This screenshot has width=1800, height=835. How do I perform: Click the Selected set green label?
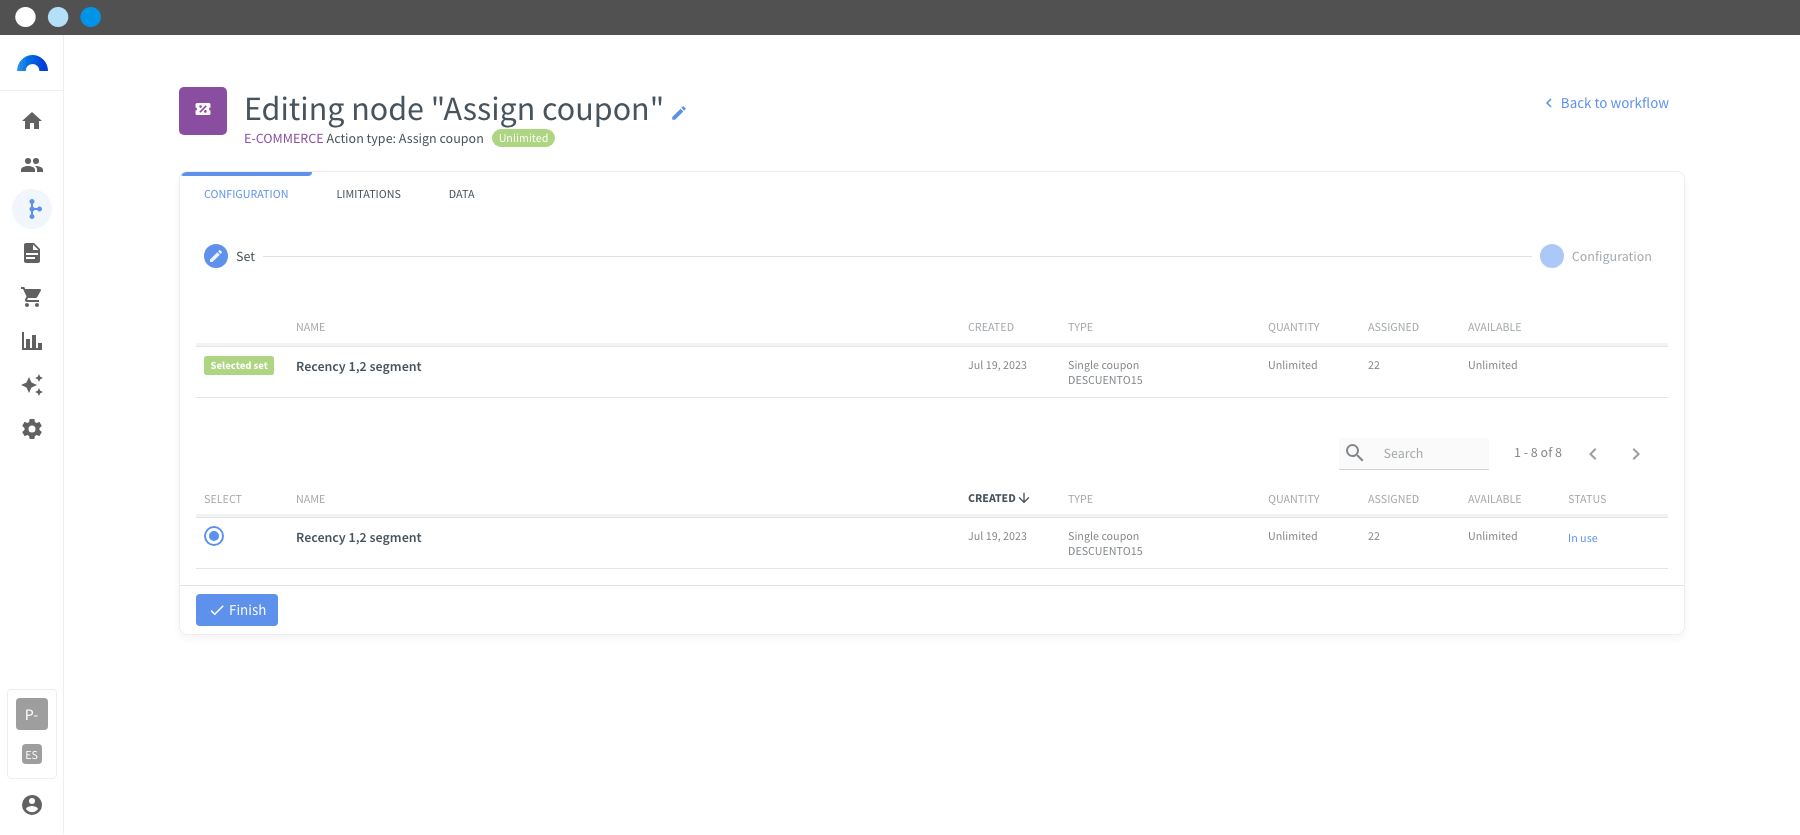(x=239, y=366)
